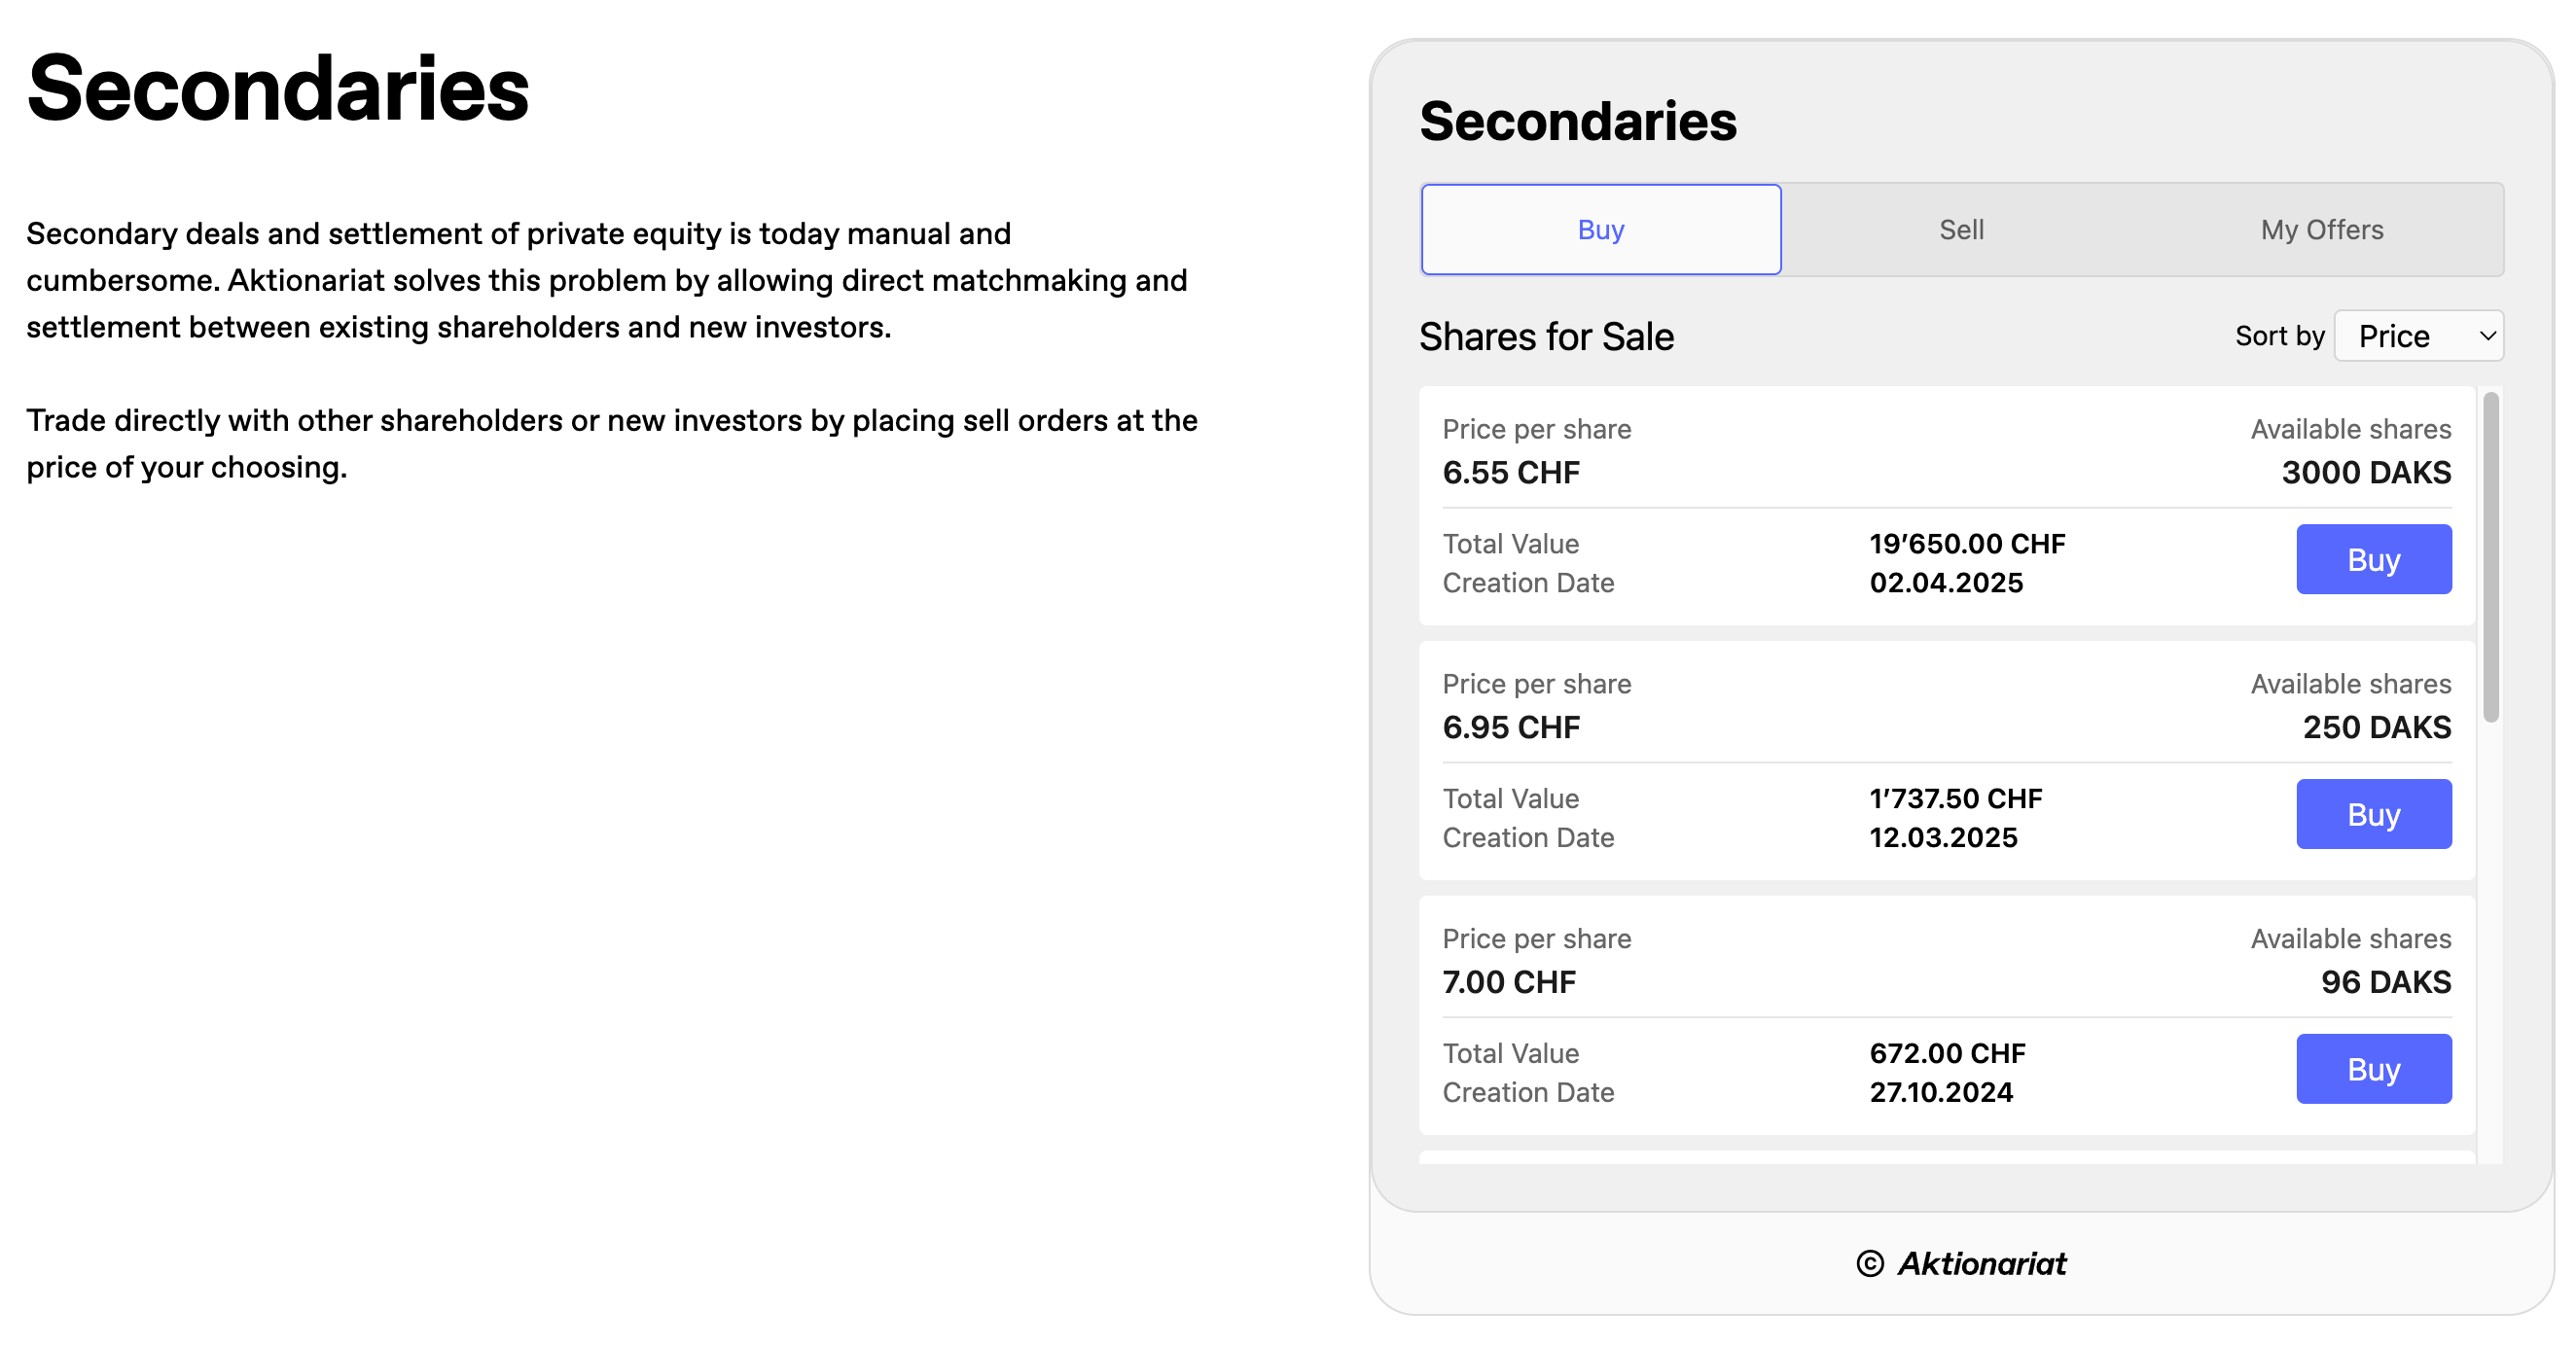Click the 250 DAKS available shares value

point(2375,727)
